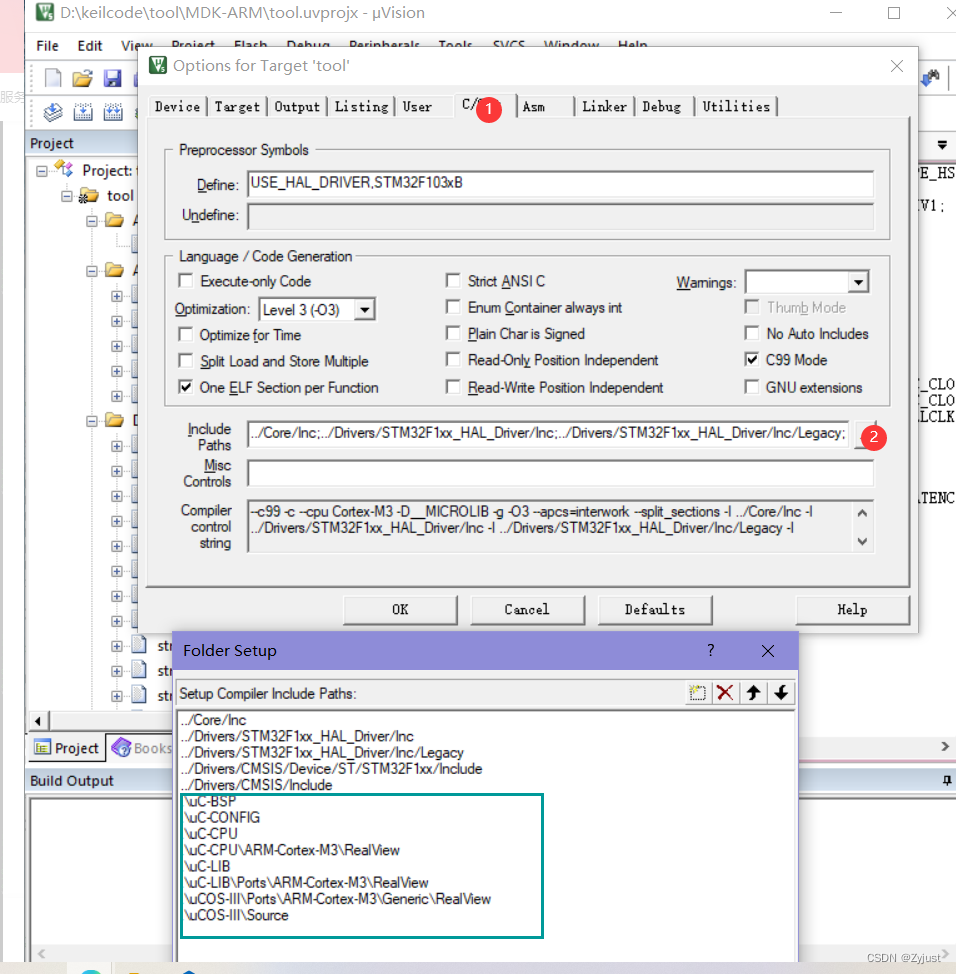Select the Project tab at panel bottom
Image resolution: width=956 pixels, height=974 pixels.
tap(67, 748)
